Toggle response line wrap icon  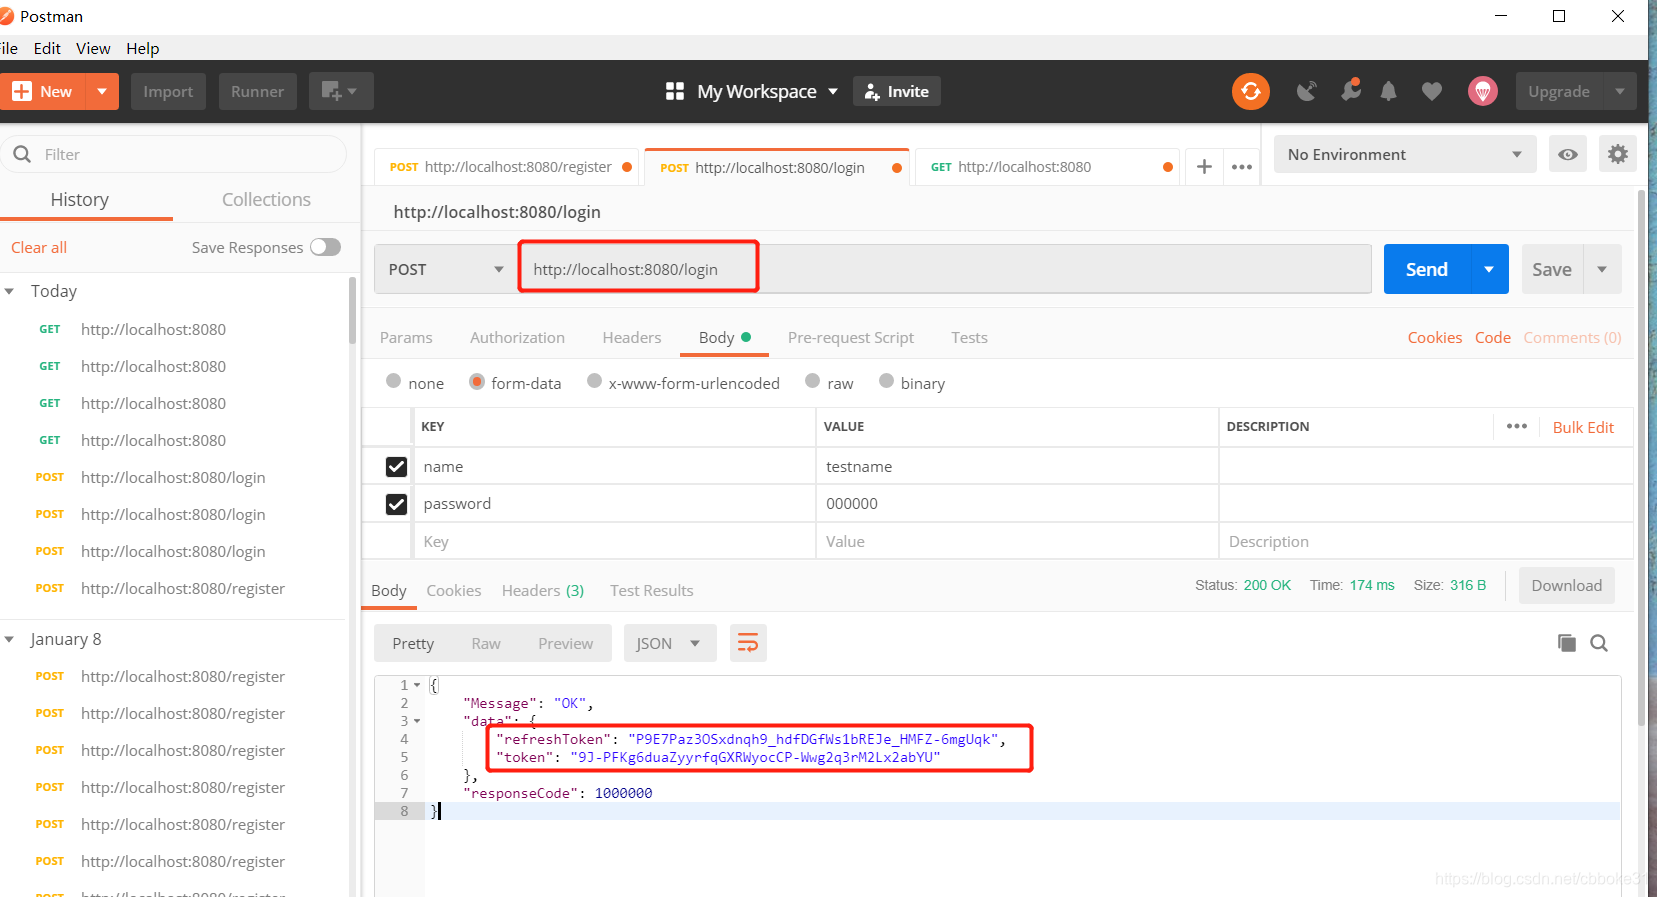point(748,643)
